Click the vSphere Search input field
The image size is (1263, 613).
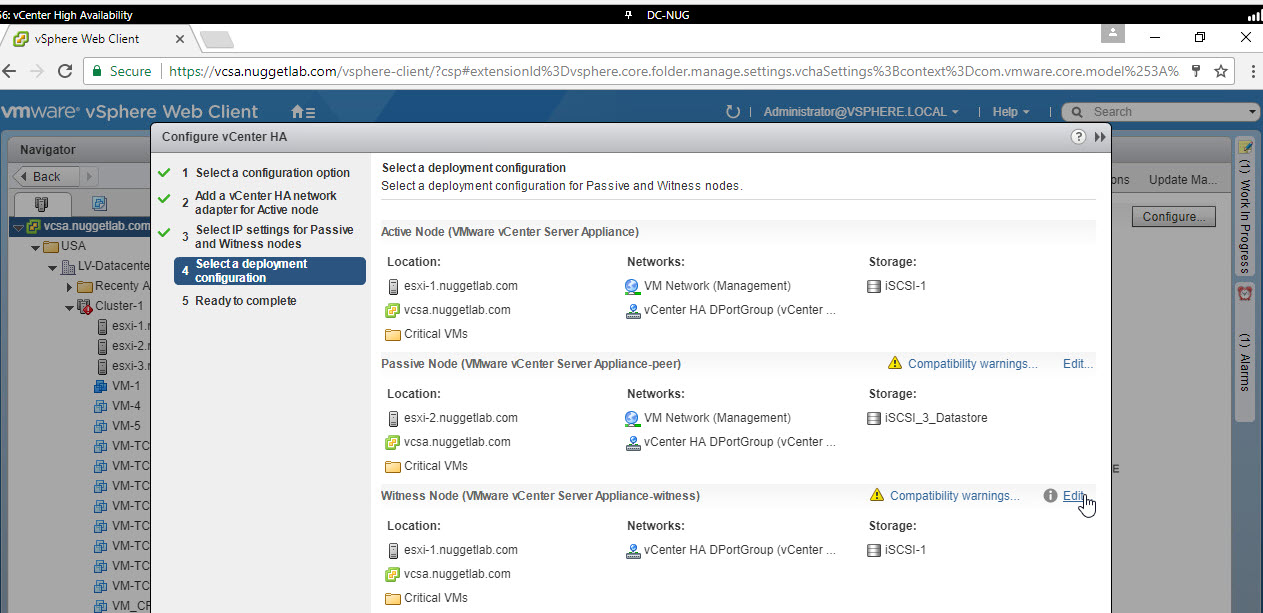click(1165, 112)
